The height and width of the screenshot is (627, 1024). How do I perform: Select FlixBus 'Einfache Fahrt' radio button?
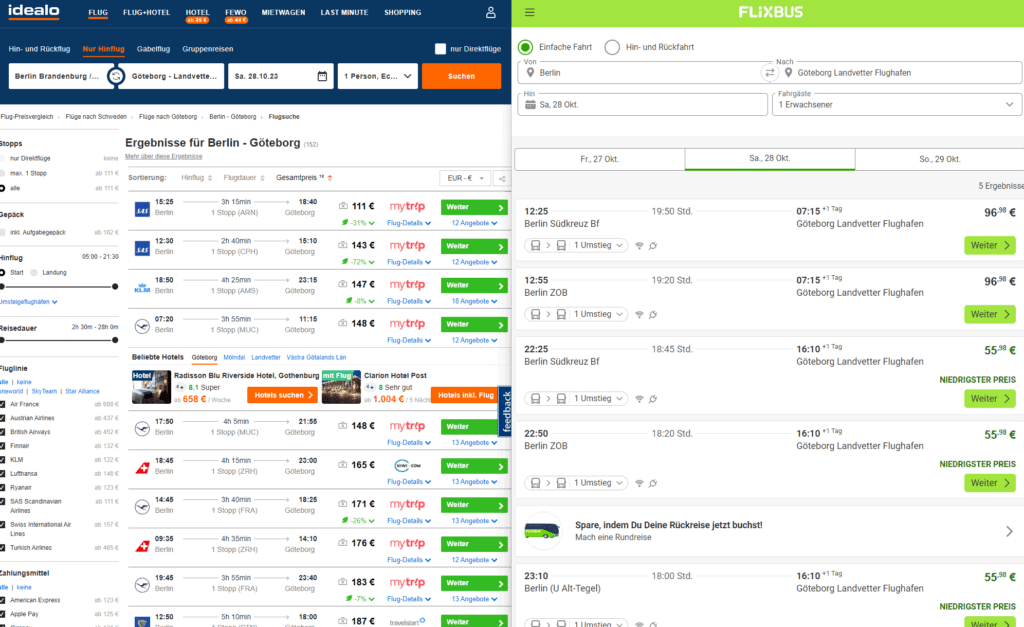click(x=526, y=47)
